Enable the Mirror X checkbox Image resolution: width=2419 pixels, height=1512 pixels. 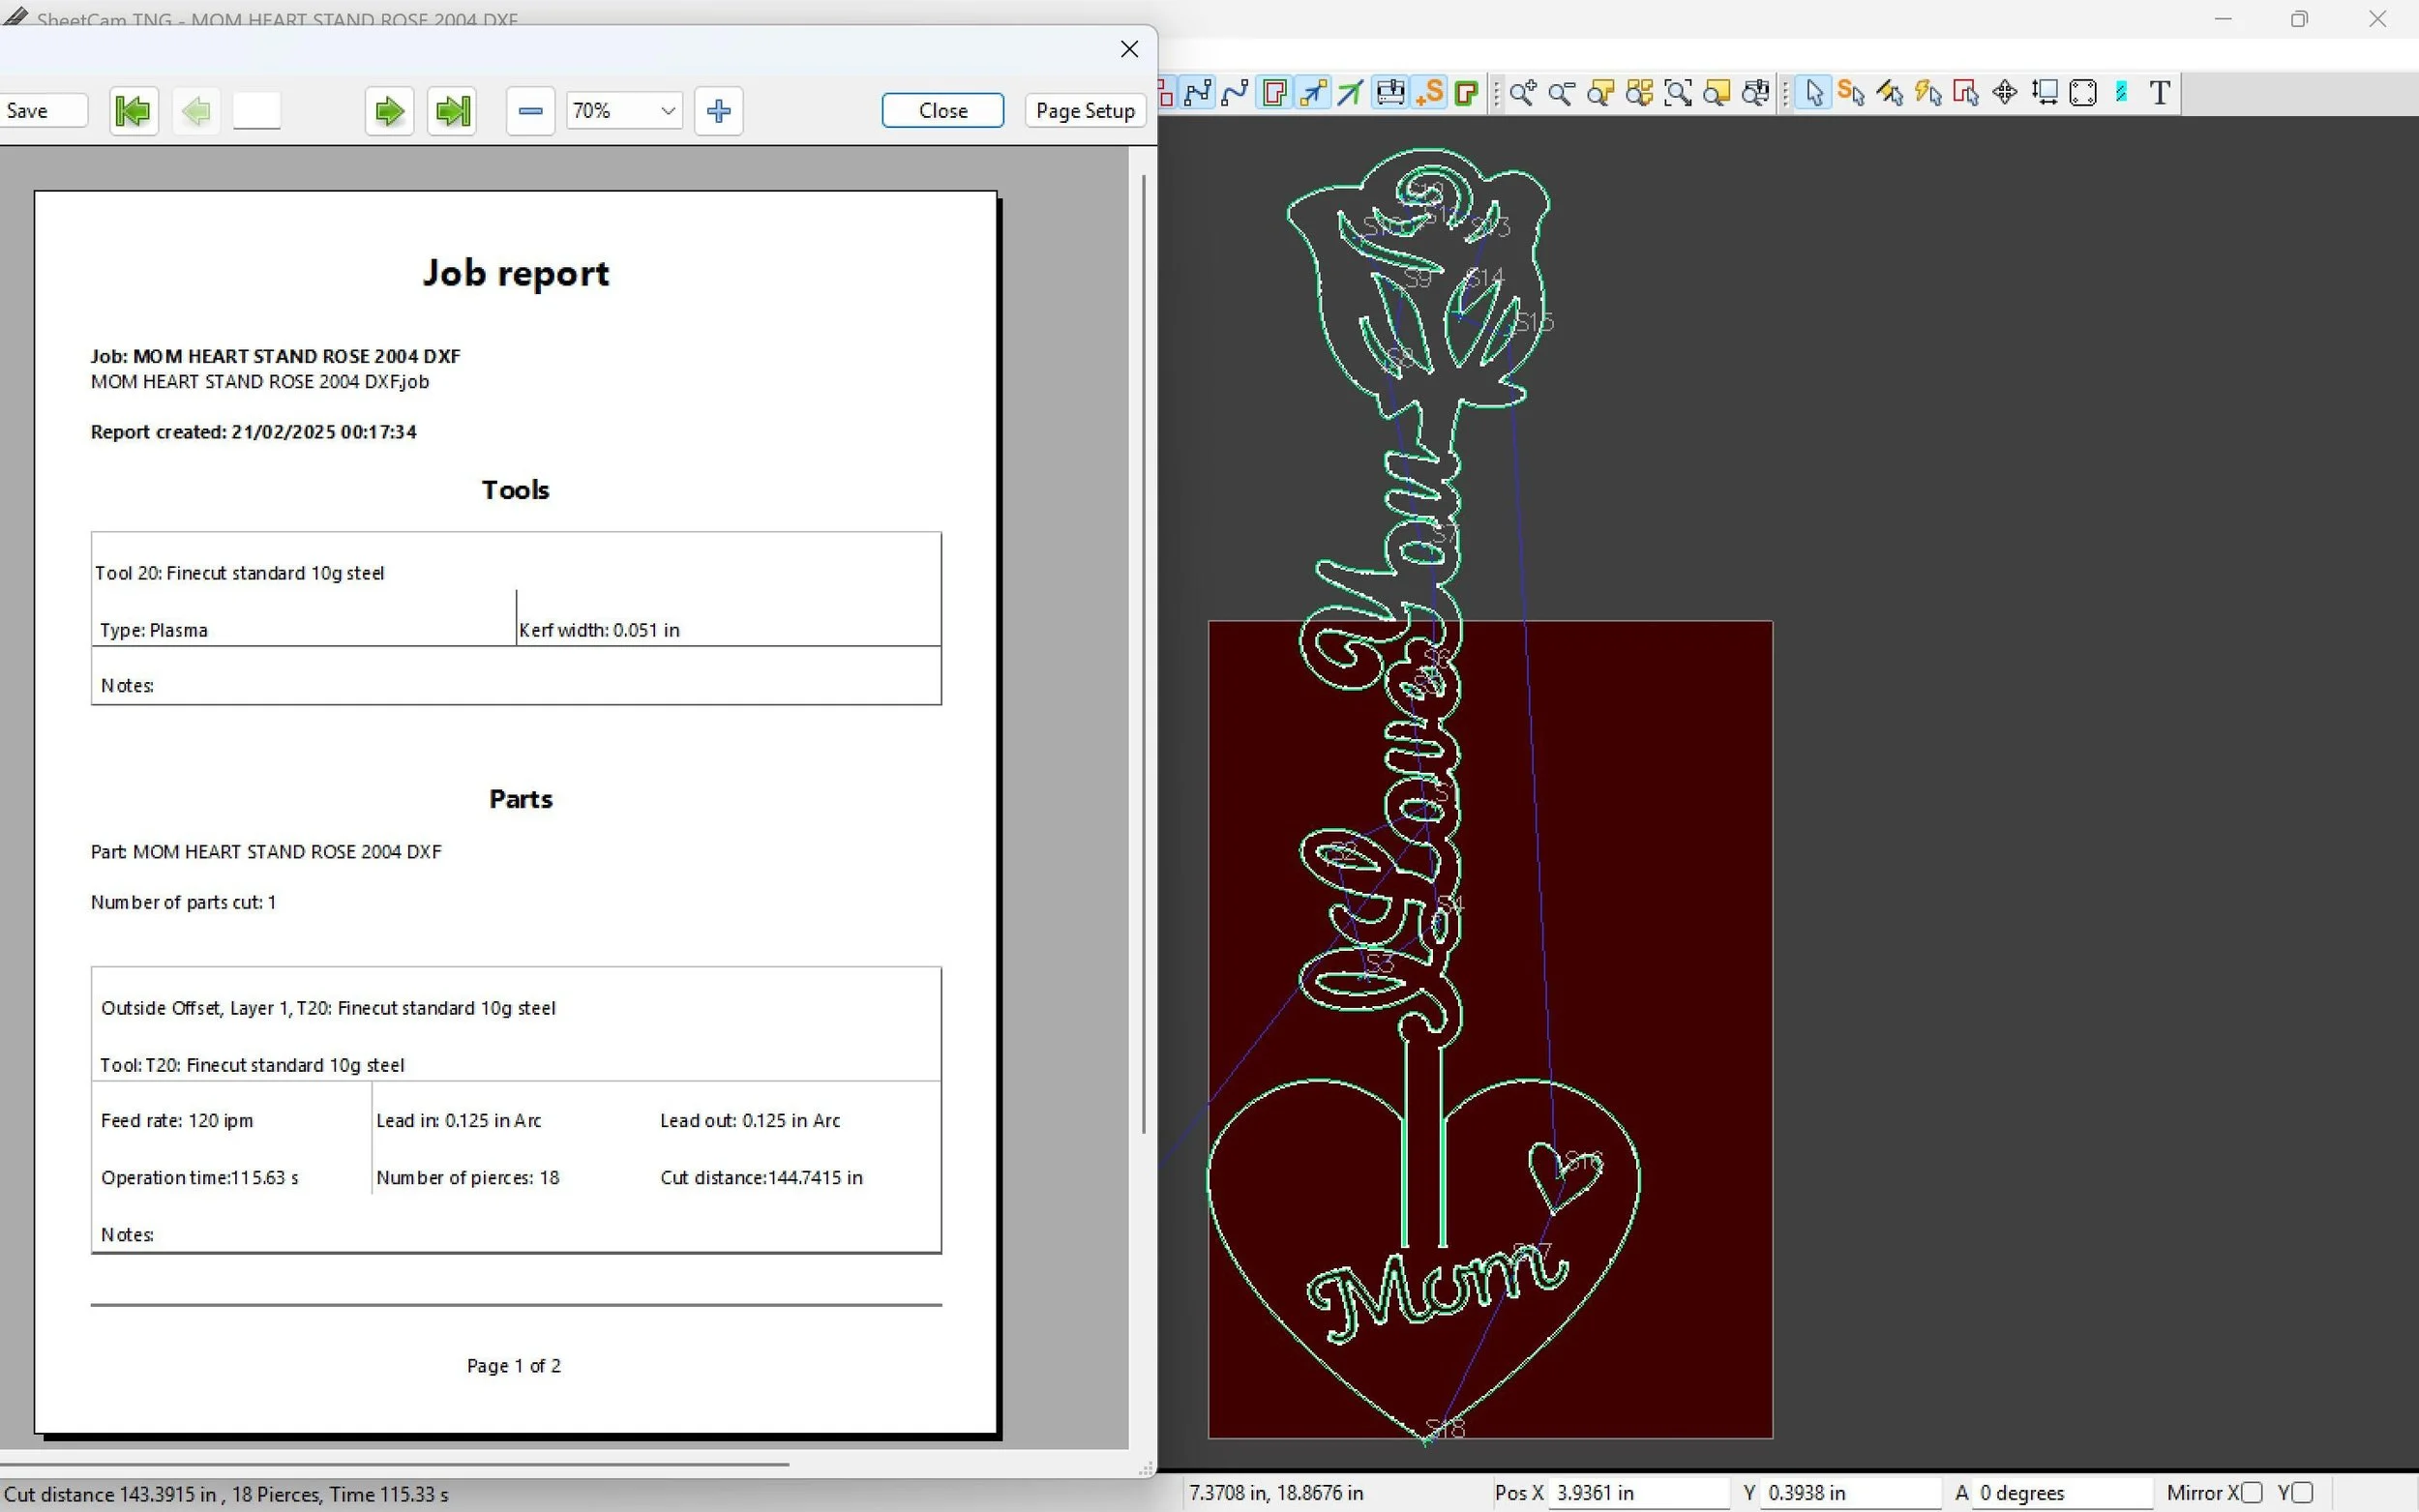coord(2252,1492)
